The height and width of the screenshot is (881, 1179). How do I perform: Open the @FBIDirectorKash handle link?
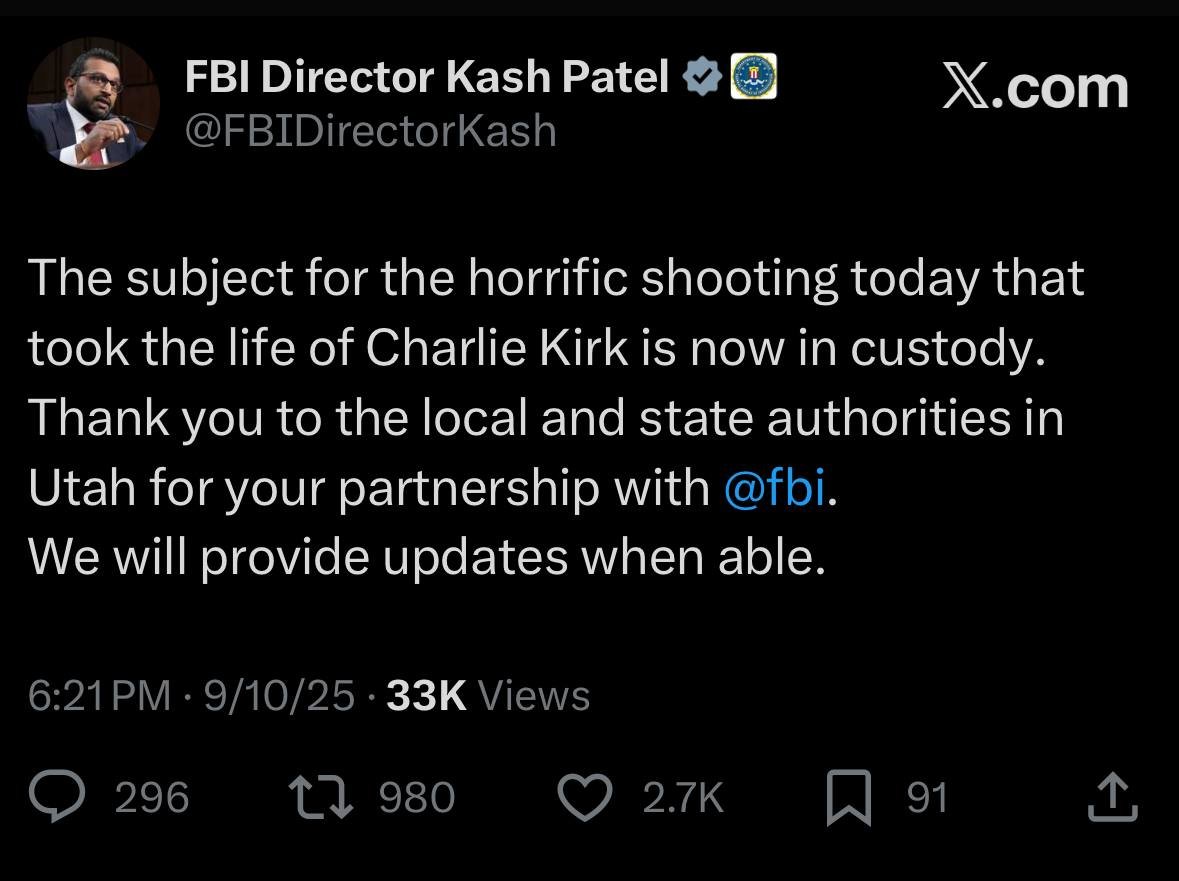pos(370,130)
